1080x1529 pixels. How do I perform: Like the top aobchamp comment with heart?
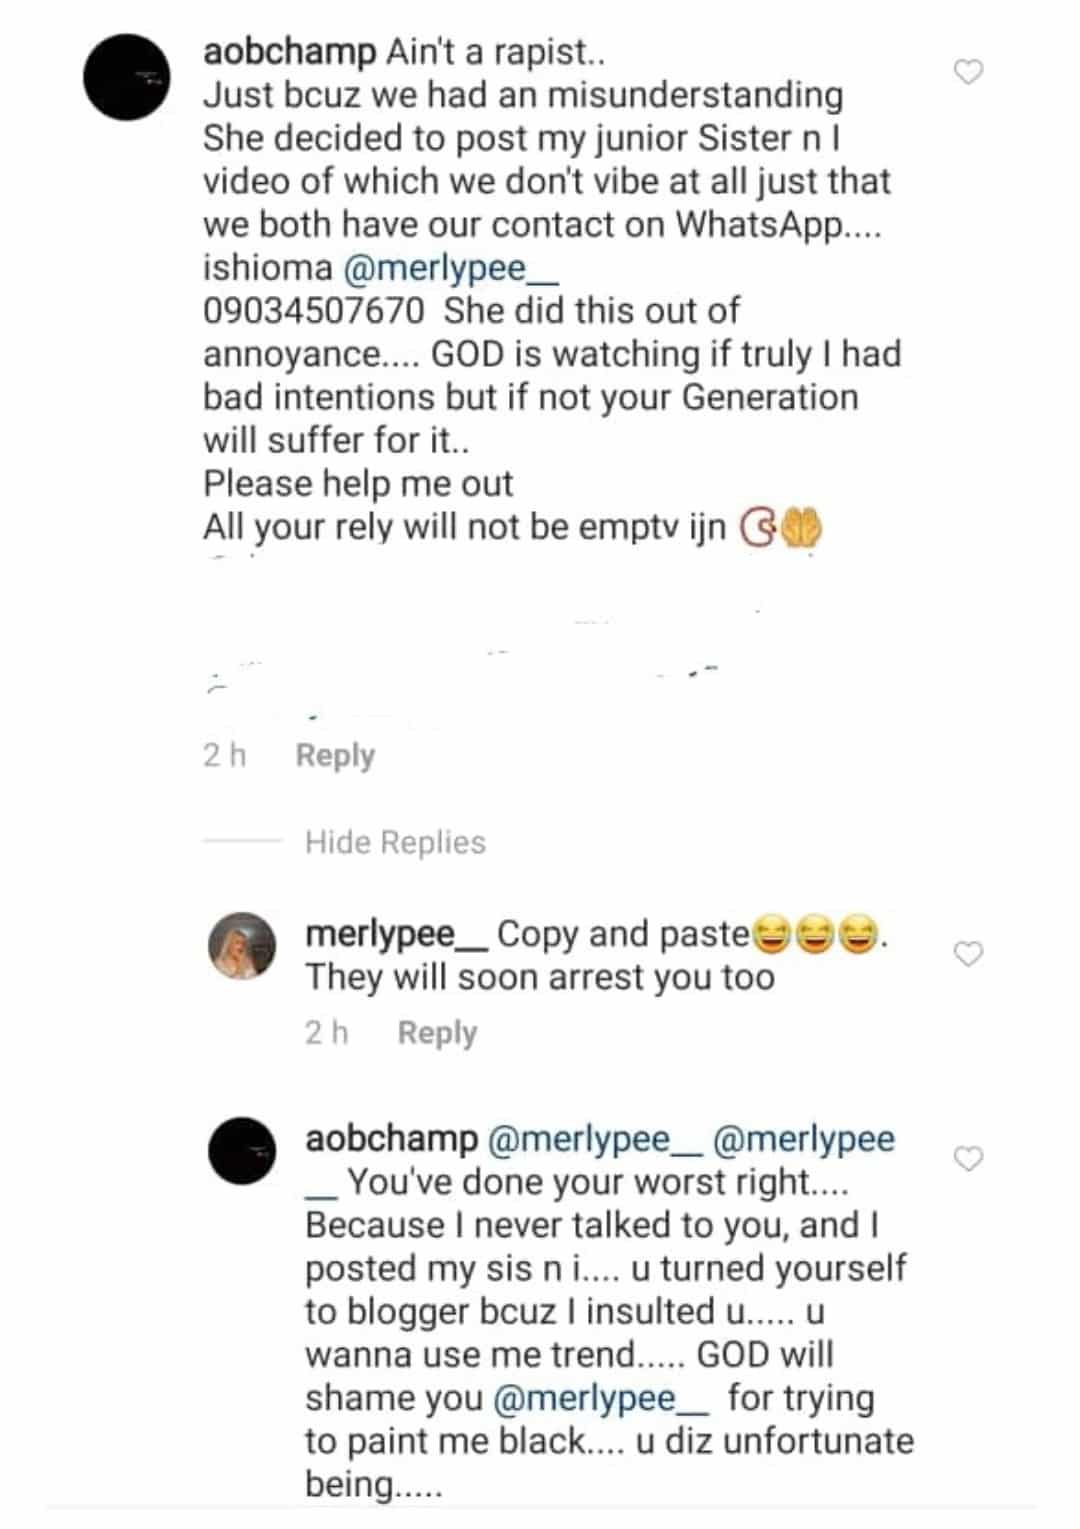coord(968,72)
